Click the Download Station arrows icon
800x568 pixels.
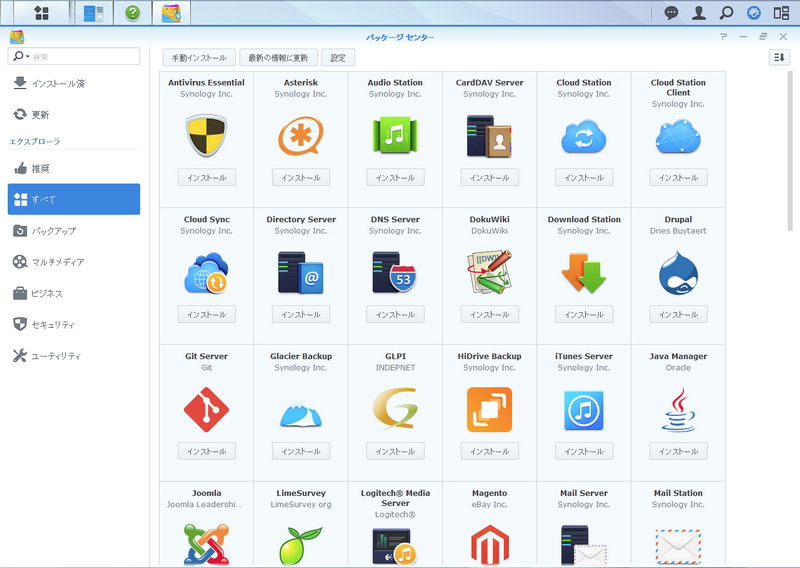[x=584, y=273]
